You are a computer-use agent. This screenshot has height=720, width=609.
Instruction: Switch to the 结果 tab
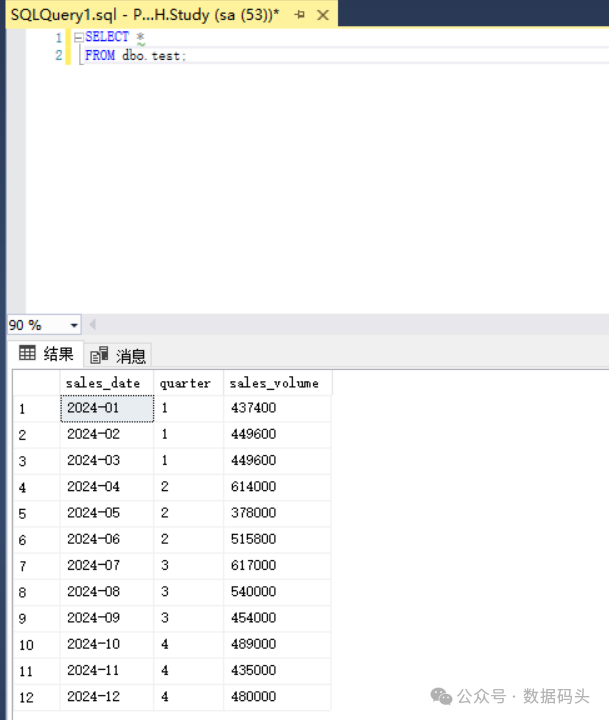[x=46, y=354]
